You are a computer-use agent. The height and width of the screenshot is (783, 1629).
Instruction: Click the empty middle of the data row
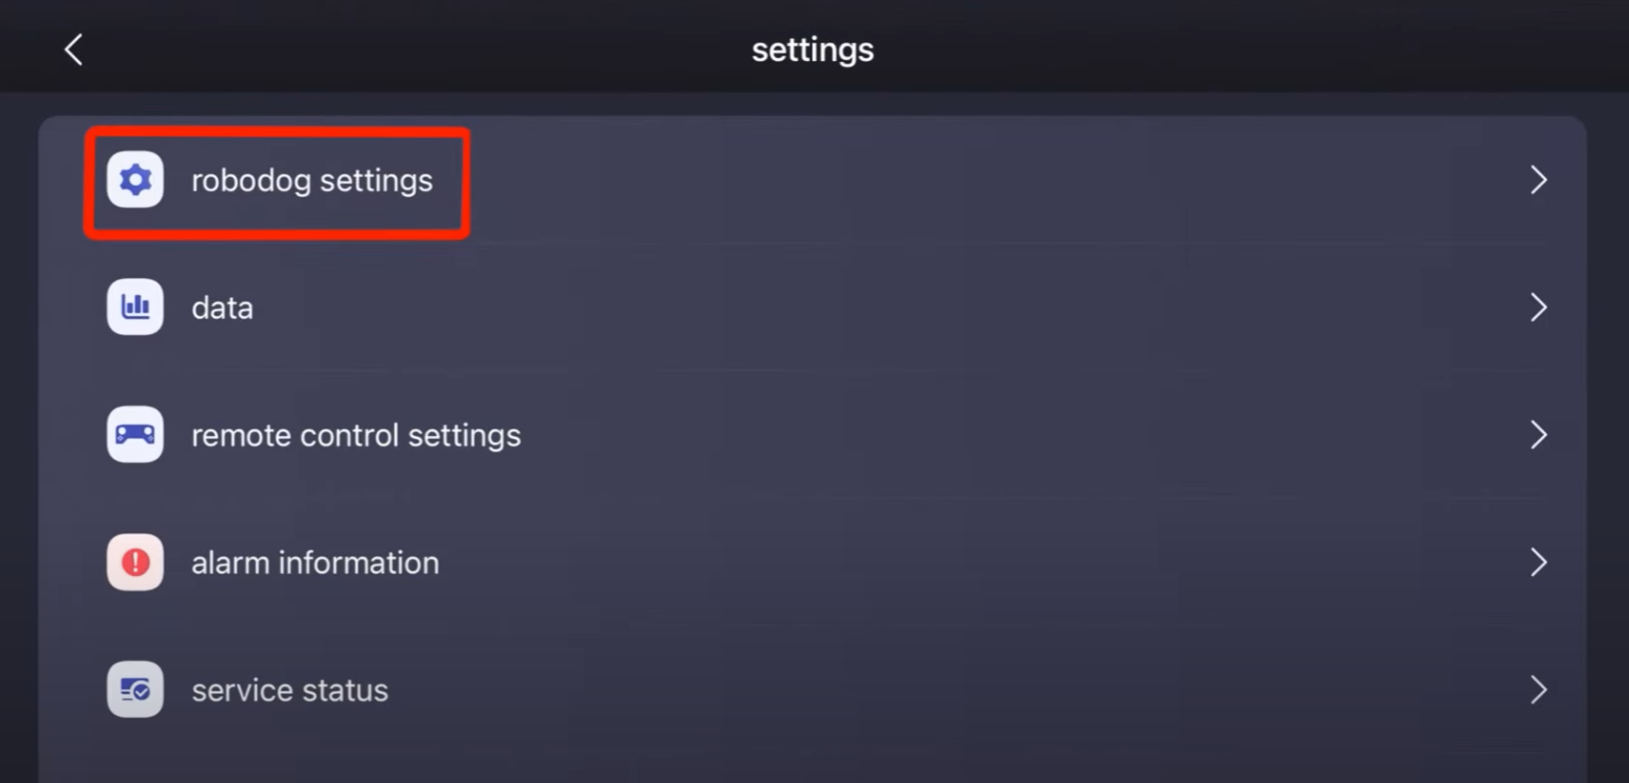850,307
